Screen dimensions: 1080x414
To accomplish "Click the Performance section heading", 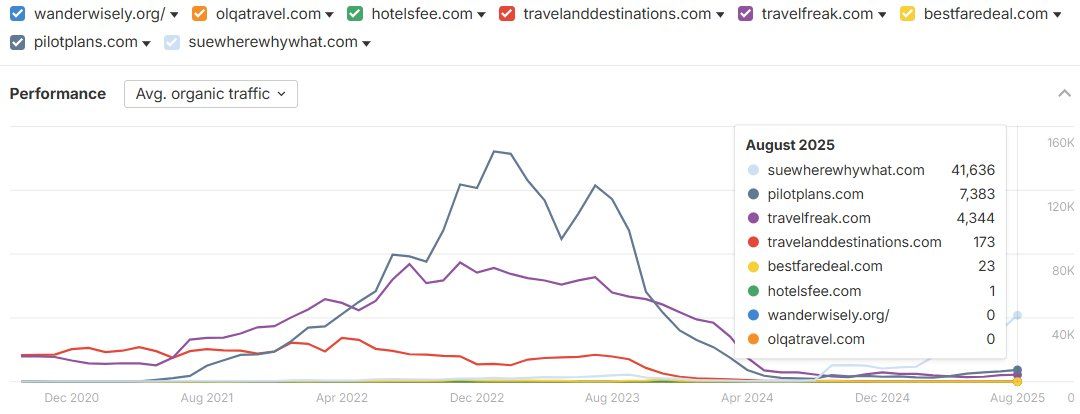I will [58, 94].
